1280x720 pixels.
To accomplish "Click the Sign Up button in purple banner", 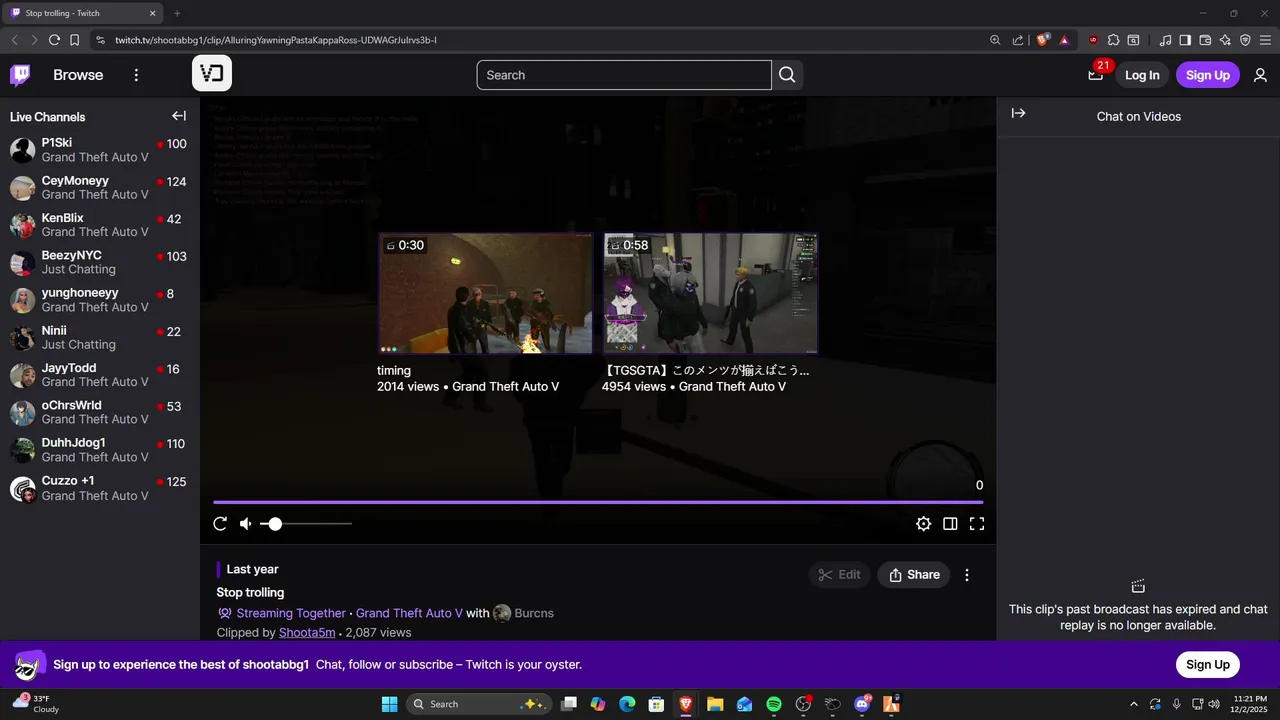I will click(1207, 665).
